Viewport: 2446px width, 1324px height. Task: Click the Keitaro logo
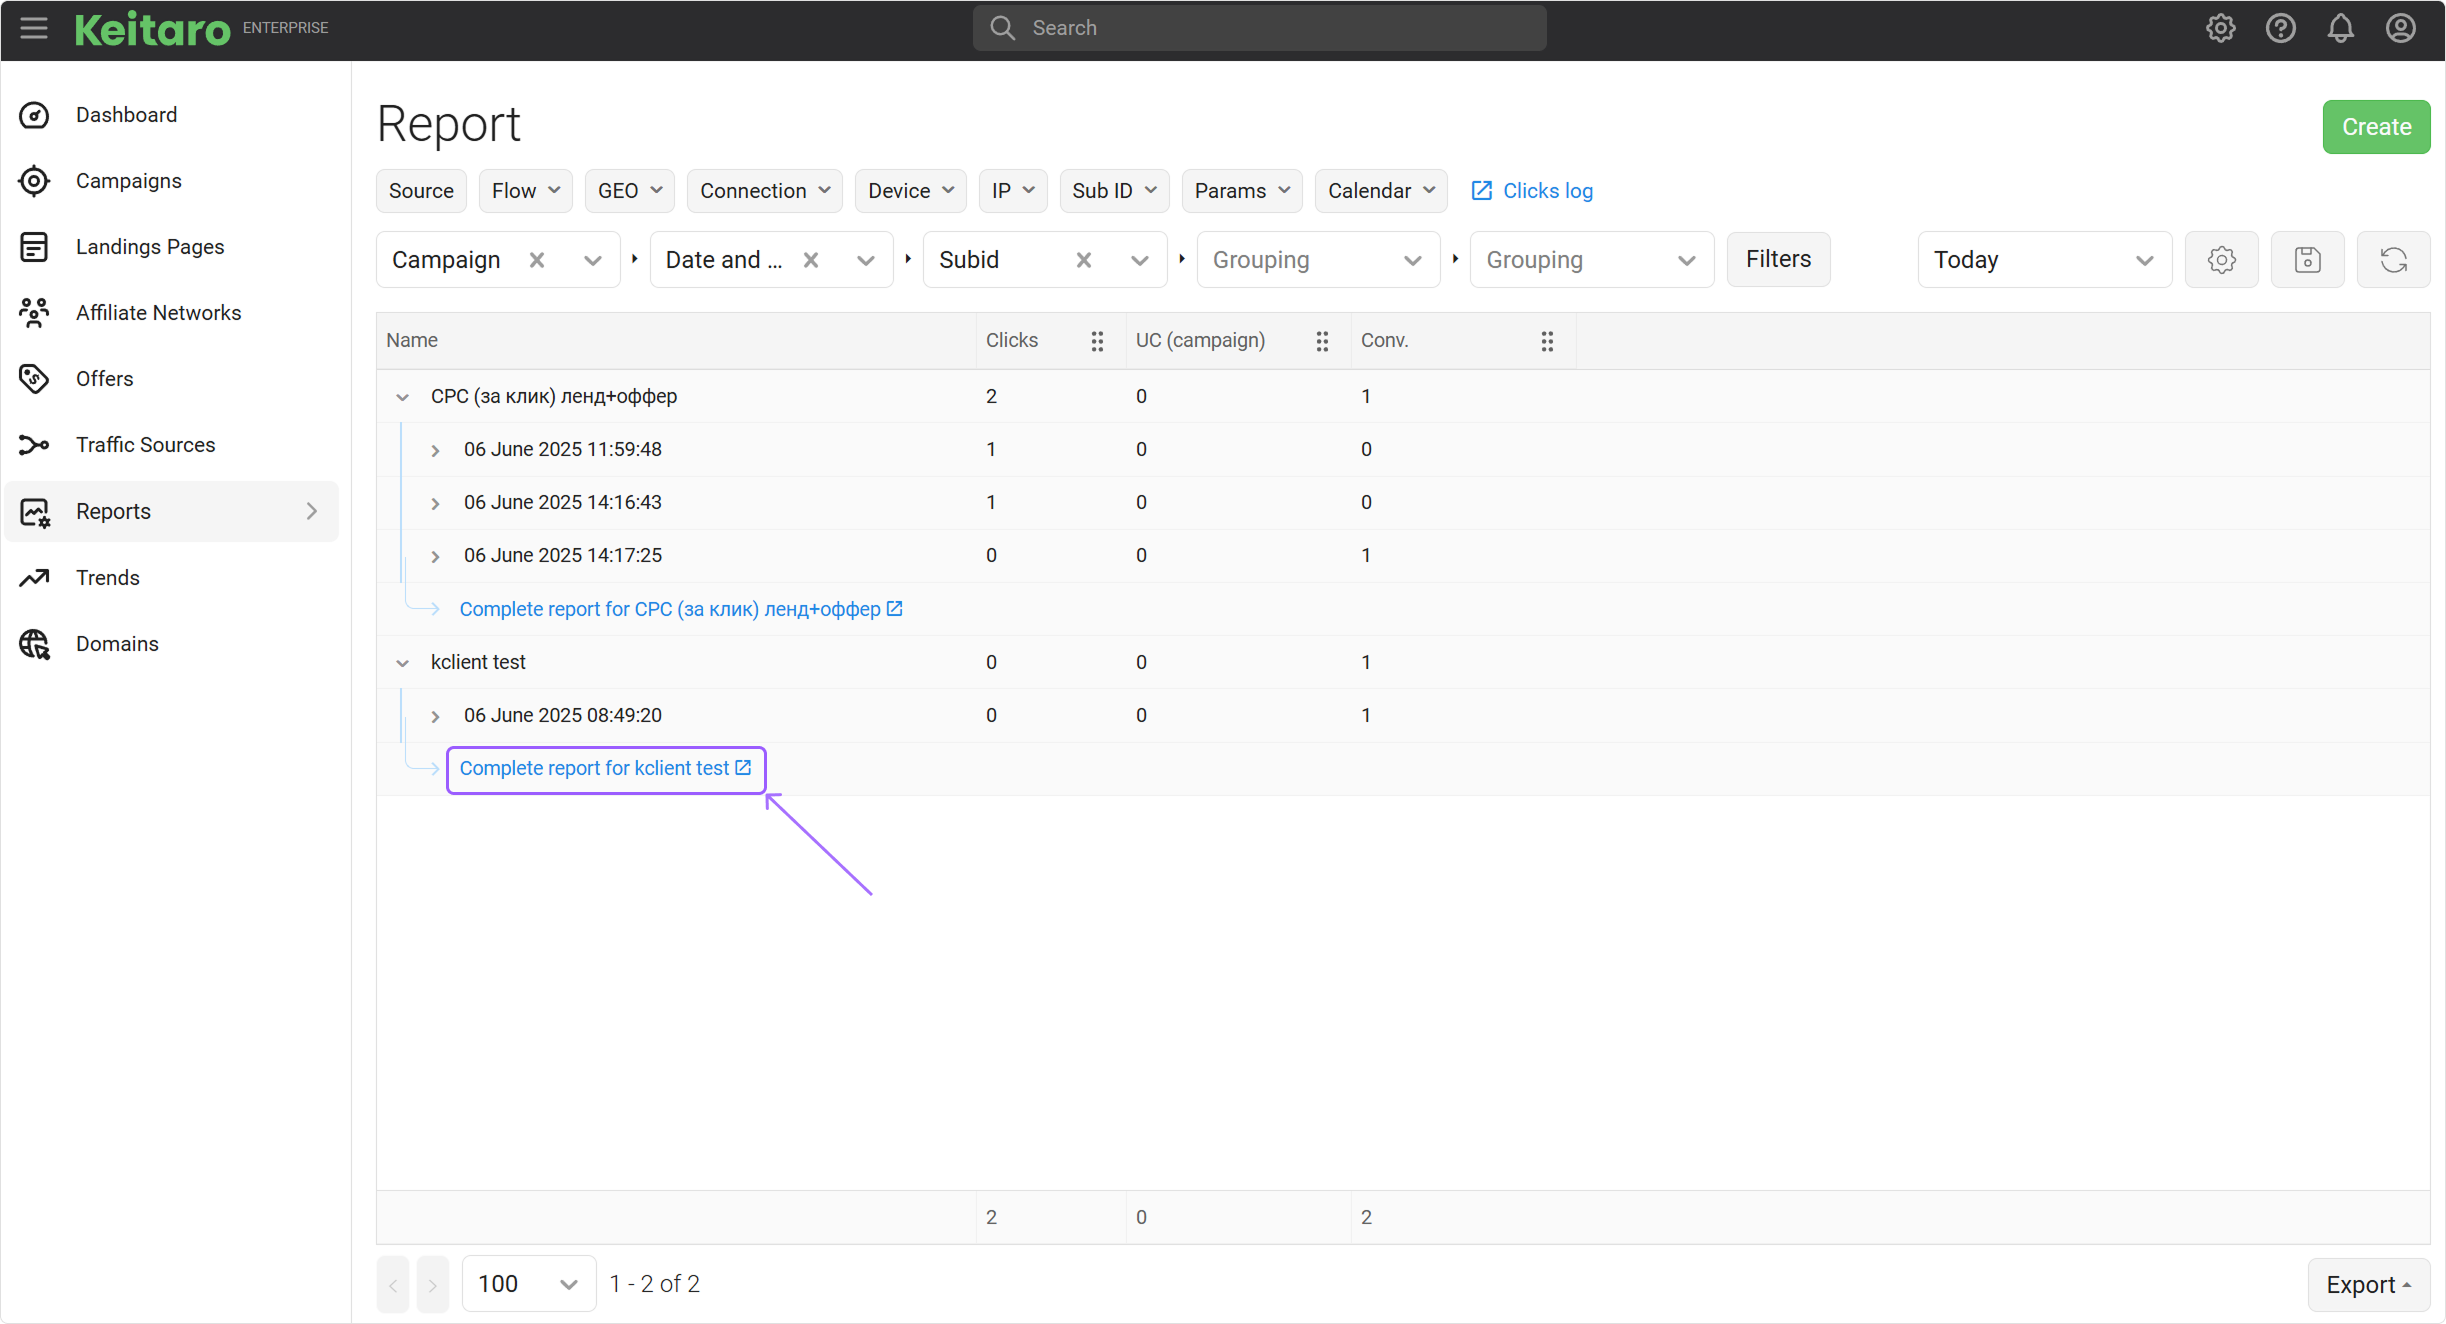coord(153,28)
